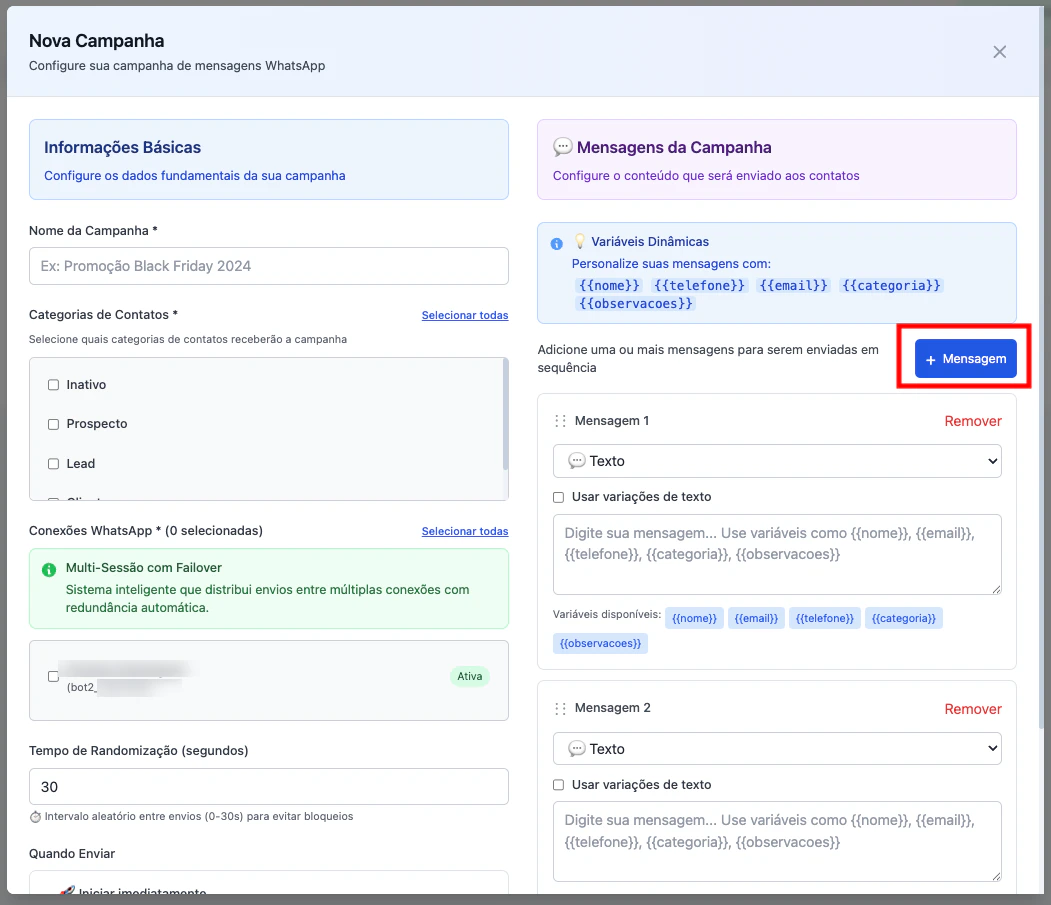This screenshot has height=905, width=1051.
Task: Click the speech bubble icon in Mensagens da Campanha
Action: [562, 147]
